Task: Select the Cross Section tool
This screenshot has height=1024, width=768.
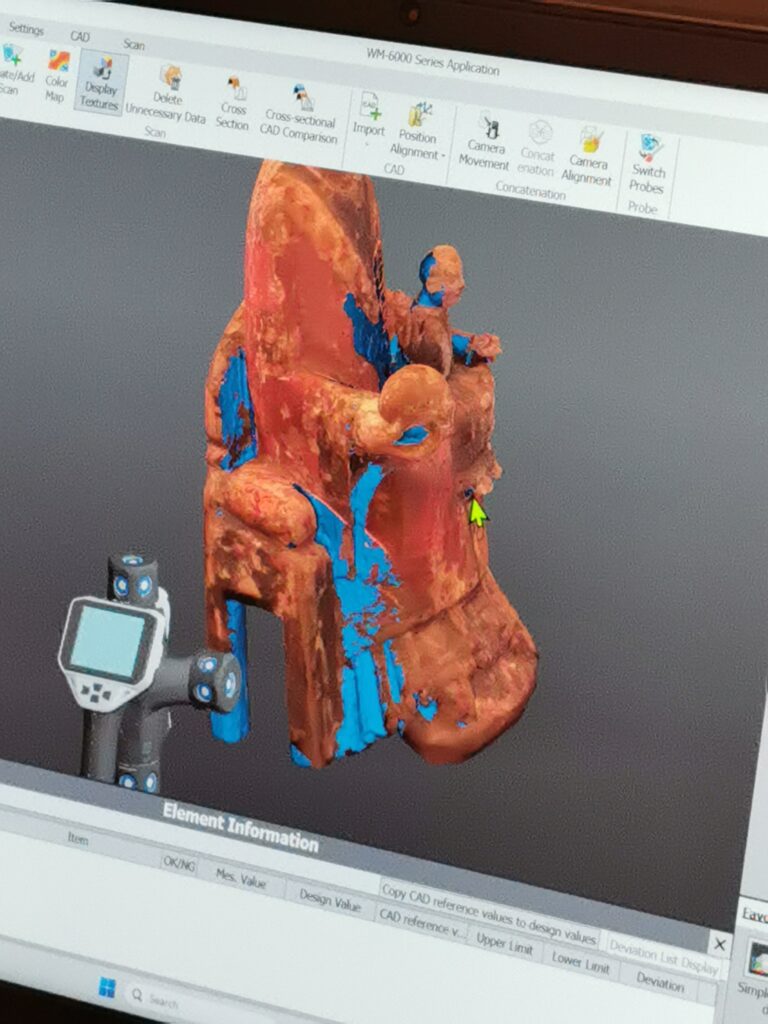Action: tap(234, 102)
